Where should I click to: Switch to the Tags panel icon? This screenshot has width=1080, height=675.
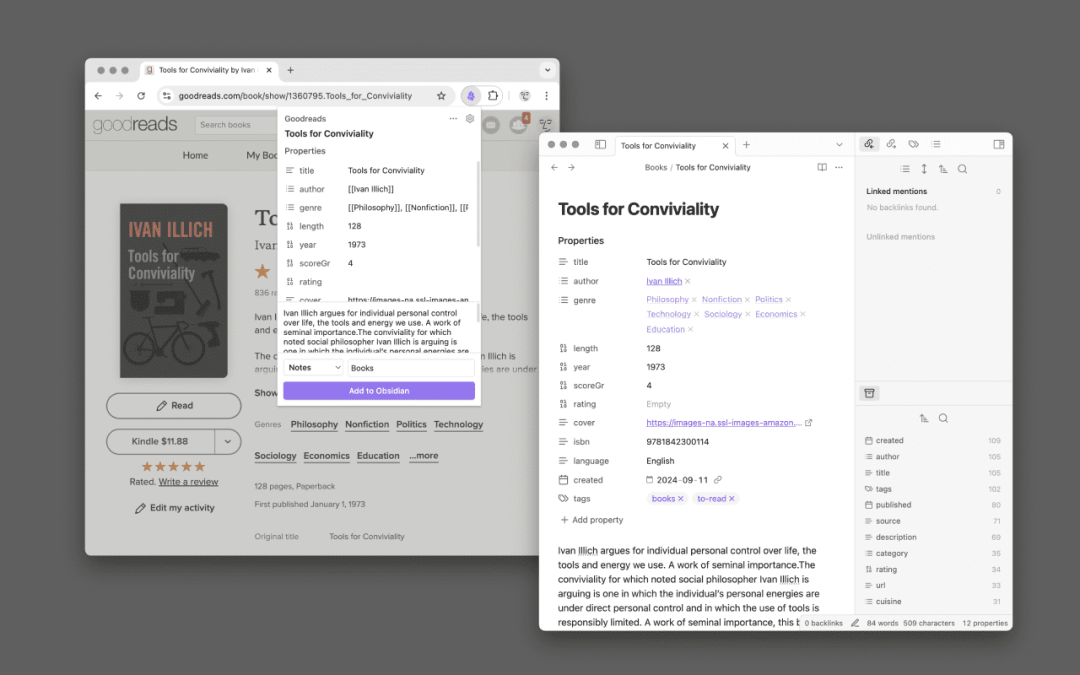point(913,144)
